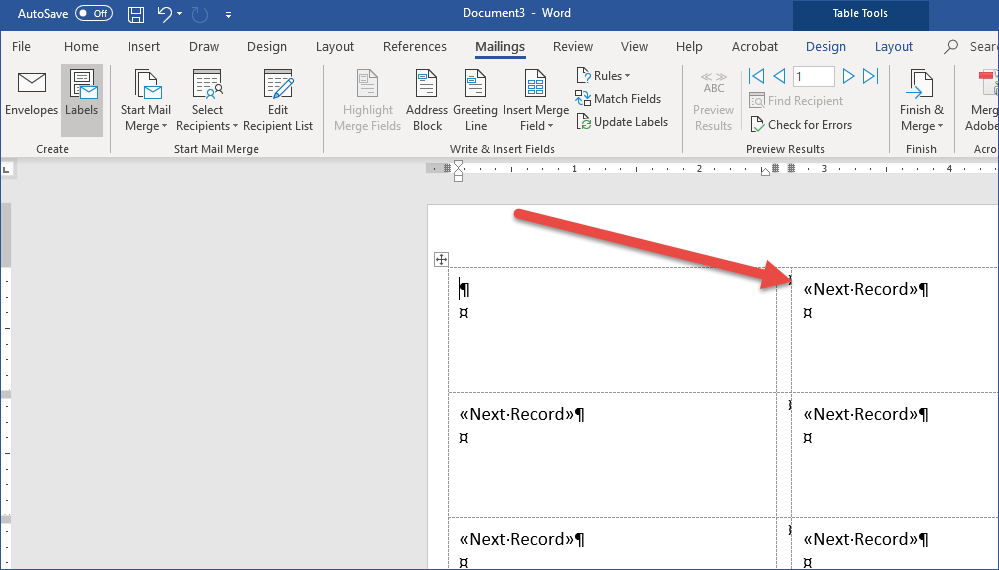Screen dimensions: 999x570
Task: Open the Start Mail Merge dropdown
Action: coord(146,101)
